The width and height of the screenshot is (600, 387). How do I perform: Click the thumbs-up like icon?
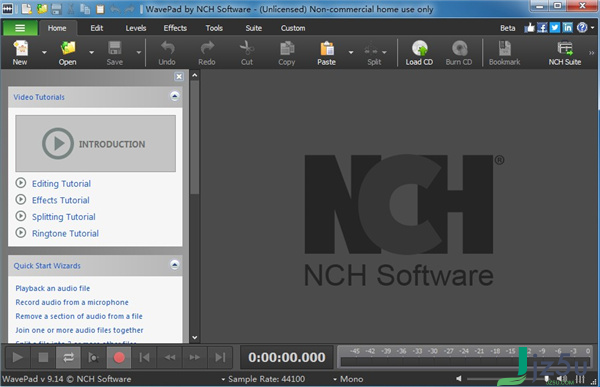click(530, 28)
